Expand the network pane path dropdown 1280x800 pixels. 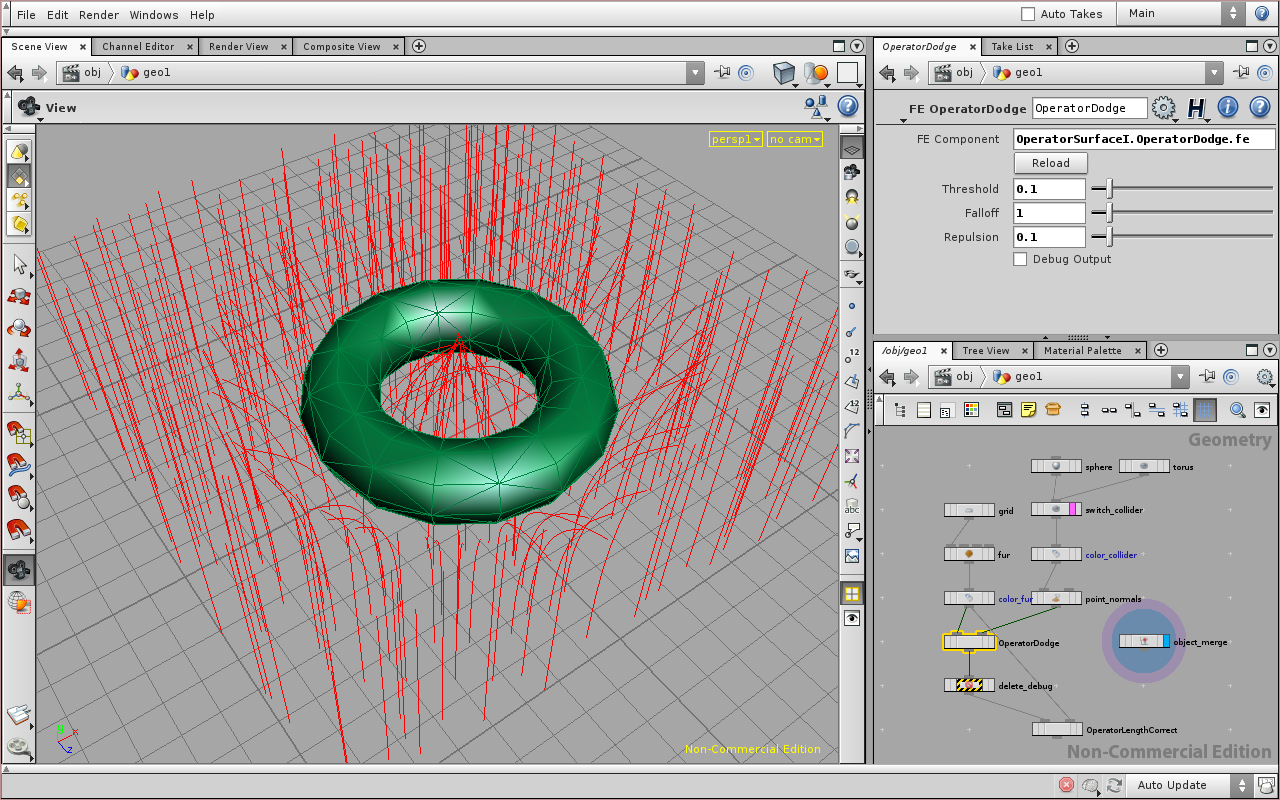pos(1181,377)
